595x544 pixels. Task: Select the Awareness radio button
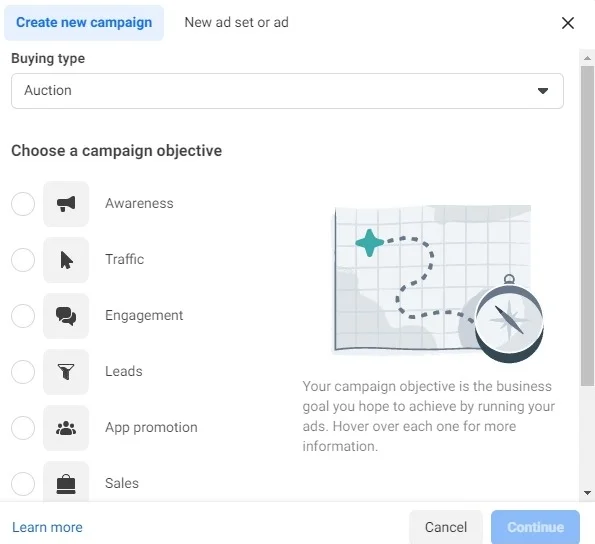23,204
